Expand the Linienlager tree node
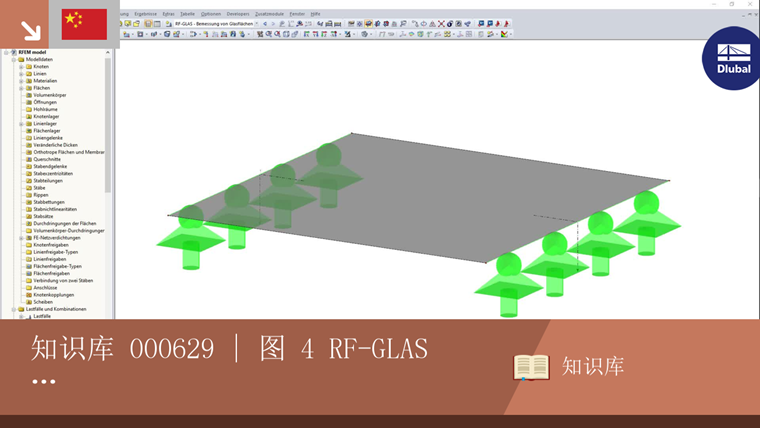 [21, 124]
